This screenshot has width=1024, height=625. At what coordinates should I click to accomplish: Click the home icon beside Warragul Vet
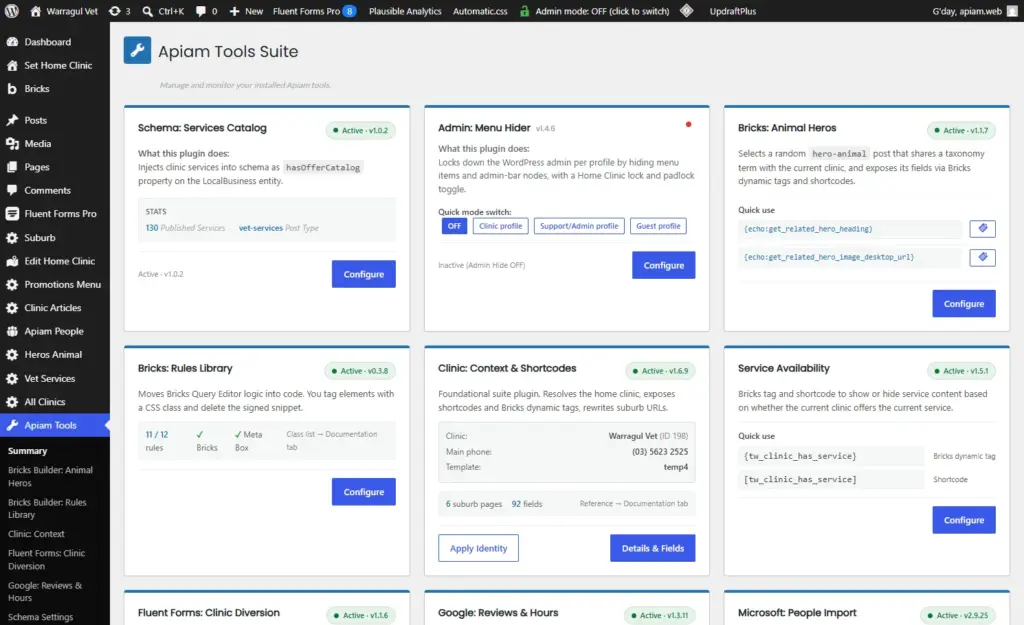pos(35,11)
